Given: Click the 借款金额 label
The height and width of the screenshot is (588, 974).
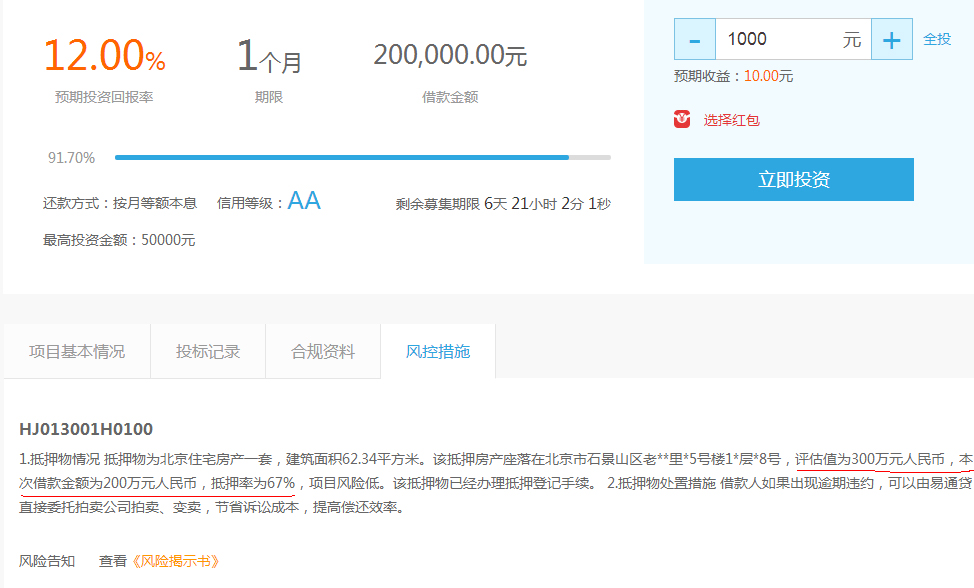Looking at the screenshot, I should click(x=450, y=97).
